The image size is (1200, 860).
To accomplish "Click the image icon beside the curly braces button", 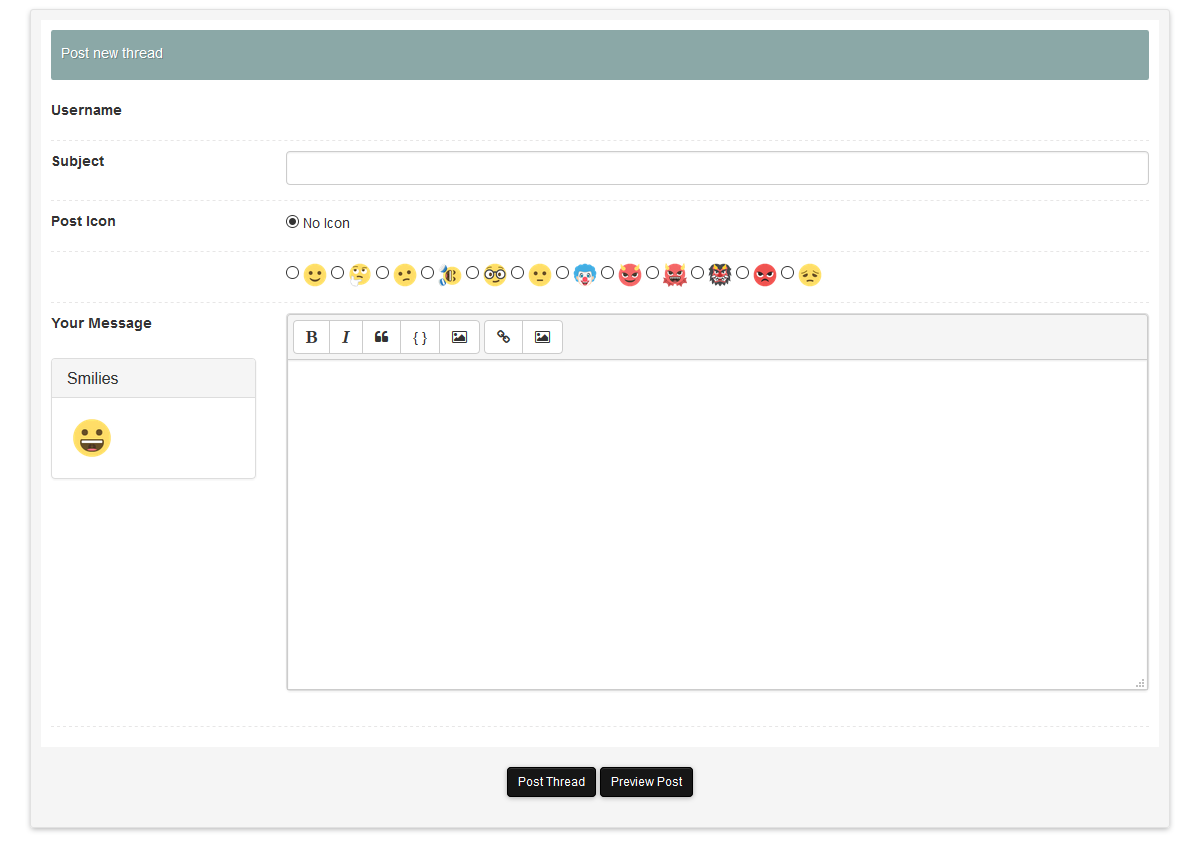I will tap(459, 337).
